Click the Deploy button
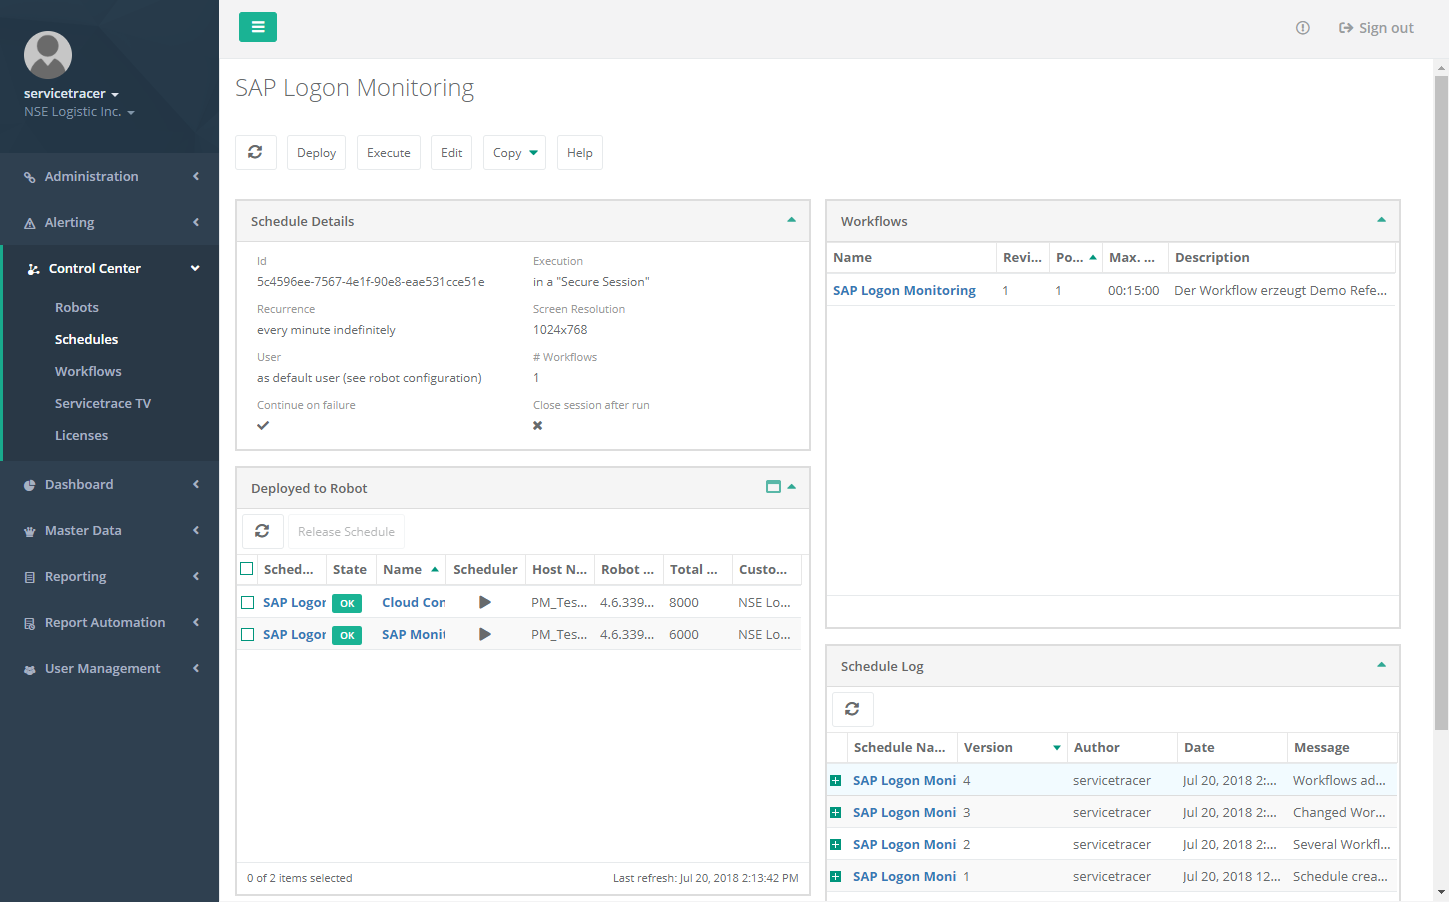This screenshot has width=1449, height=902. coord(316,152)
